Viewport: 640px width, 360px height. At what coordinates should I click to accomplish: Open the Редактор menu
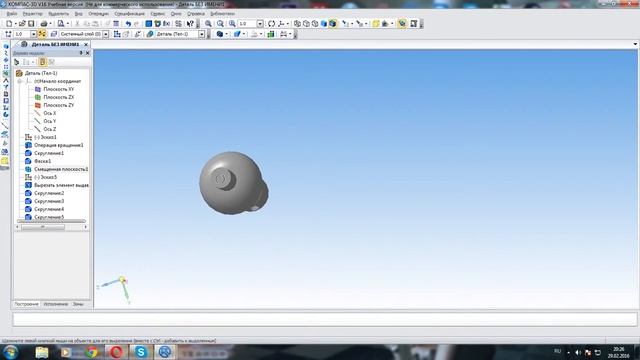tap(33, 14)
